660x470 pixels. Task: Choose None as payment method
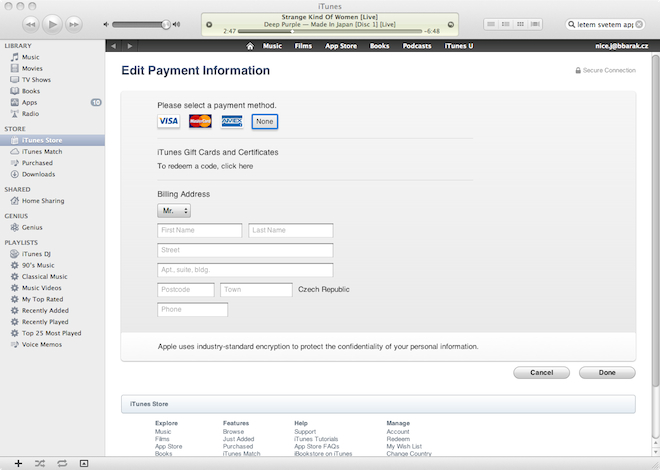pyautogui.click(x=265, y=121)
